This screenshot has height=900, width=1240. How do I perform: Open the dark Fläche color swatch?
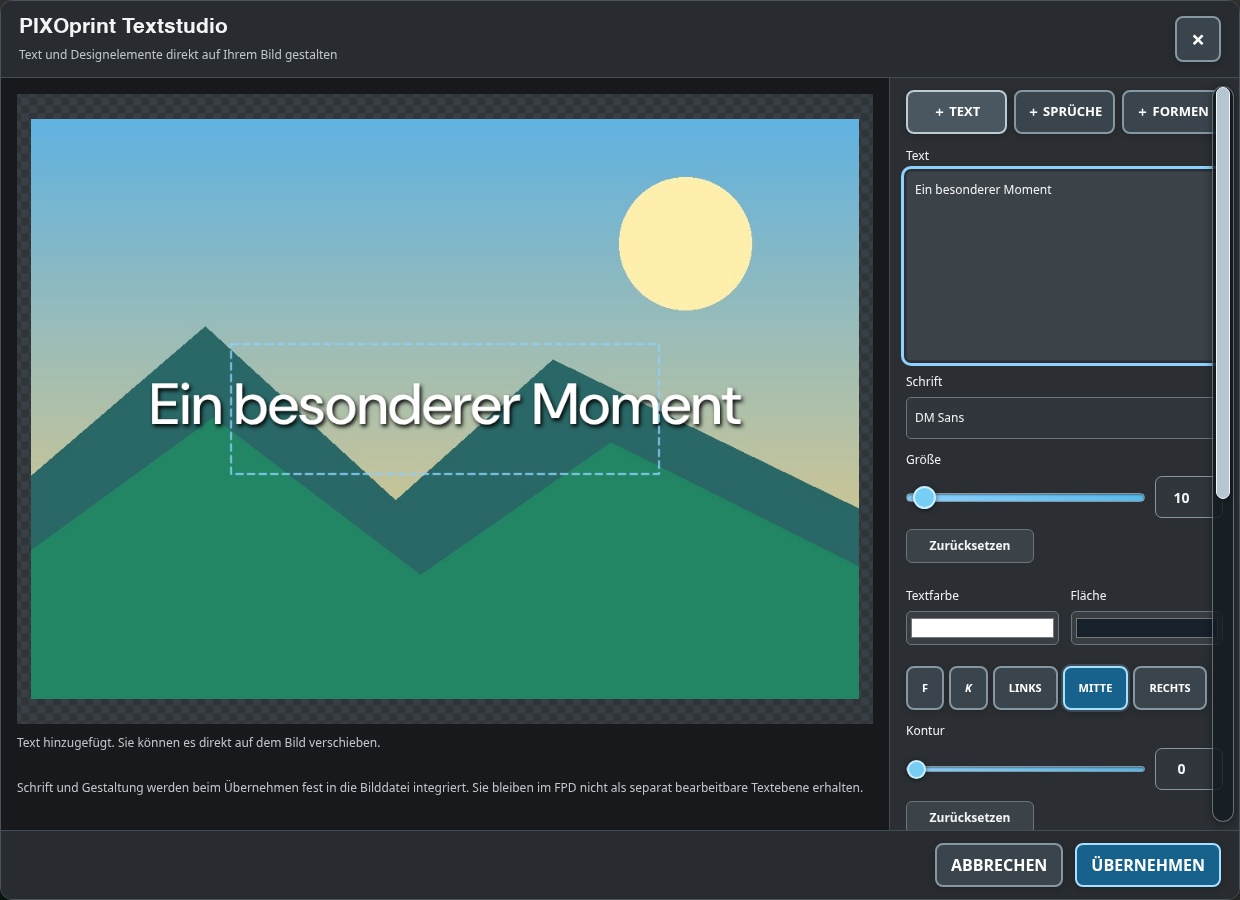coord(1146,628)
